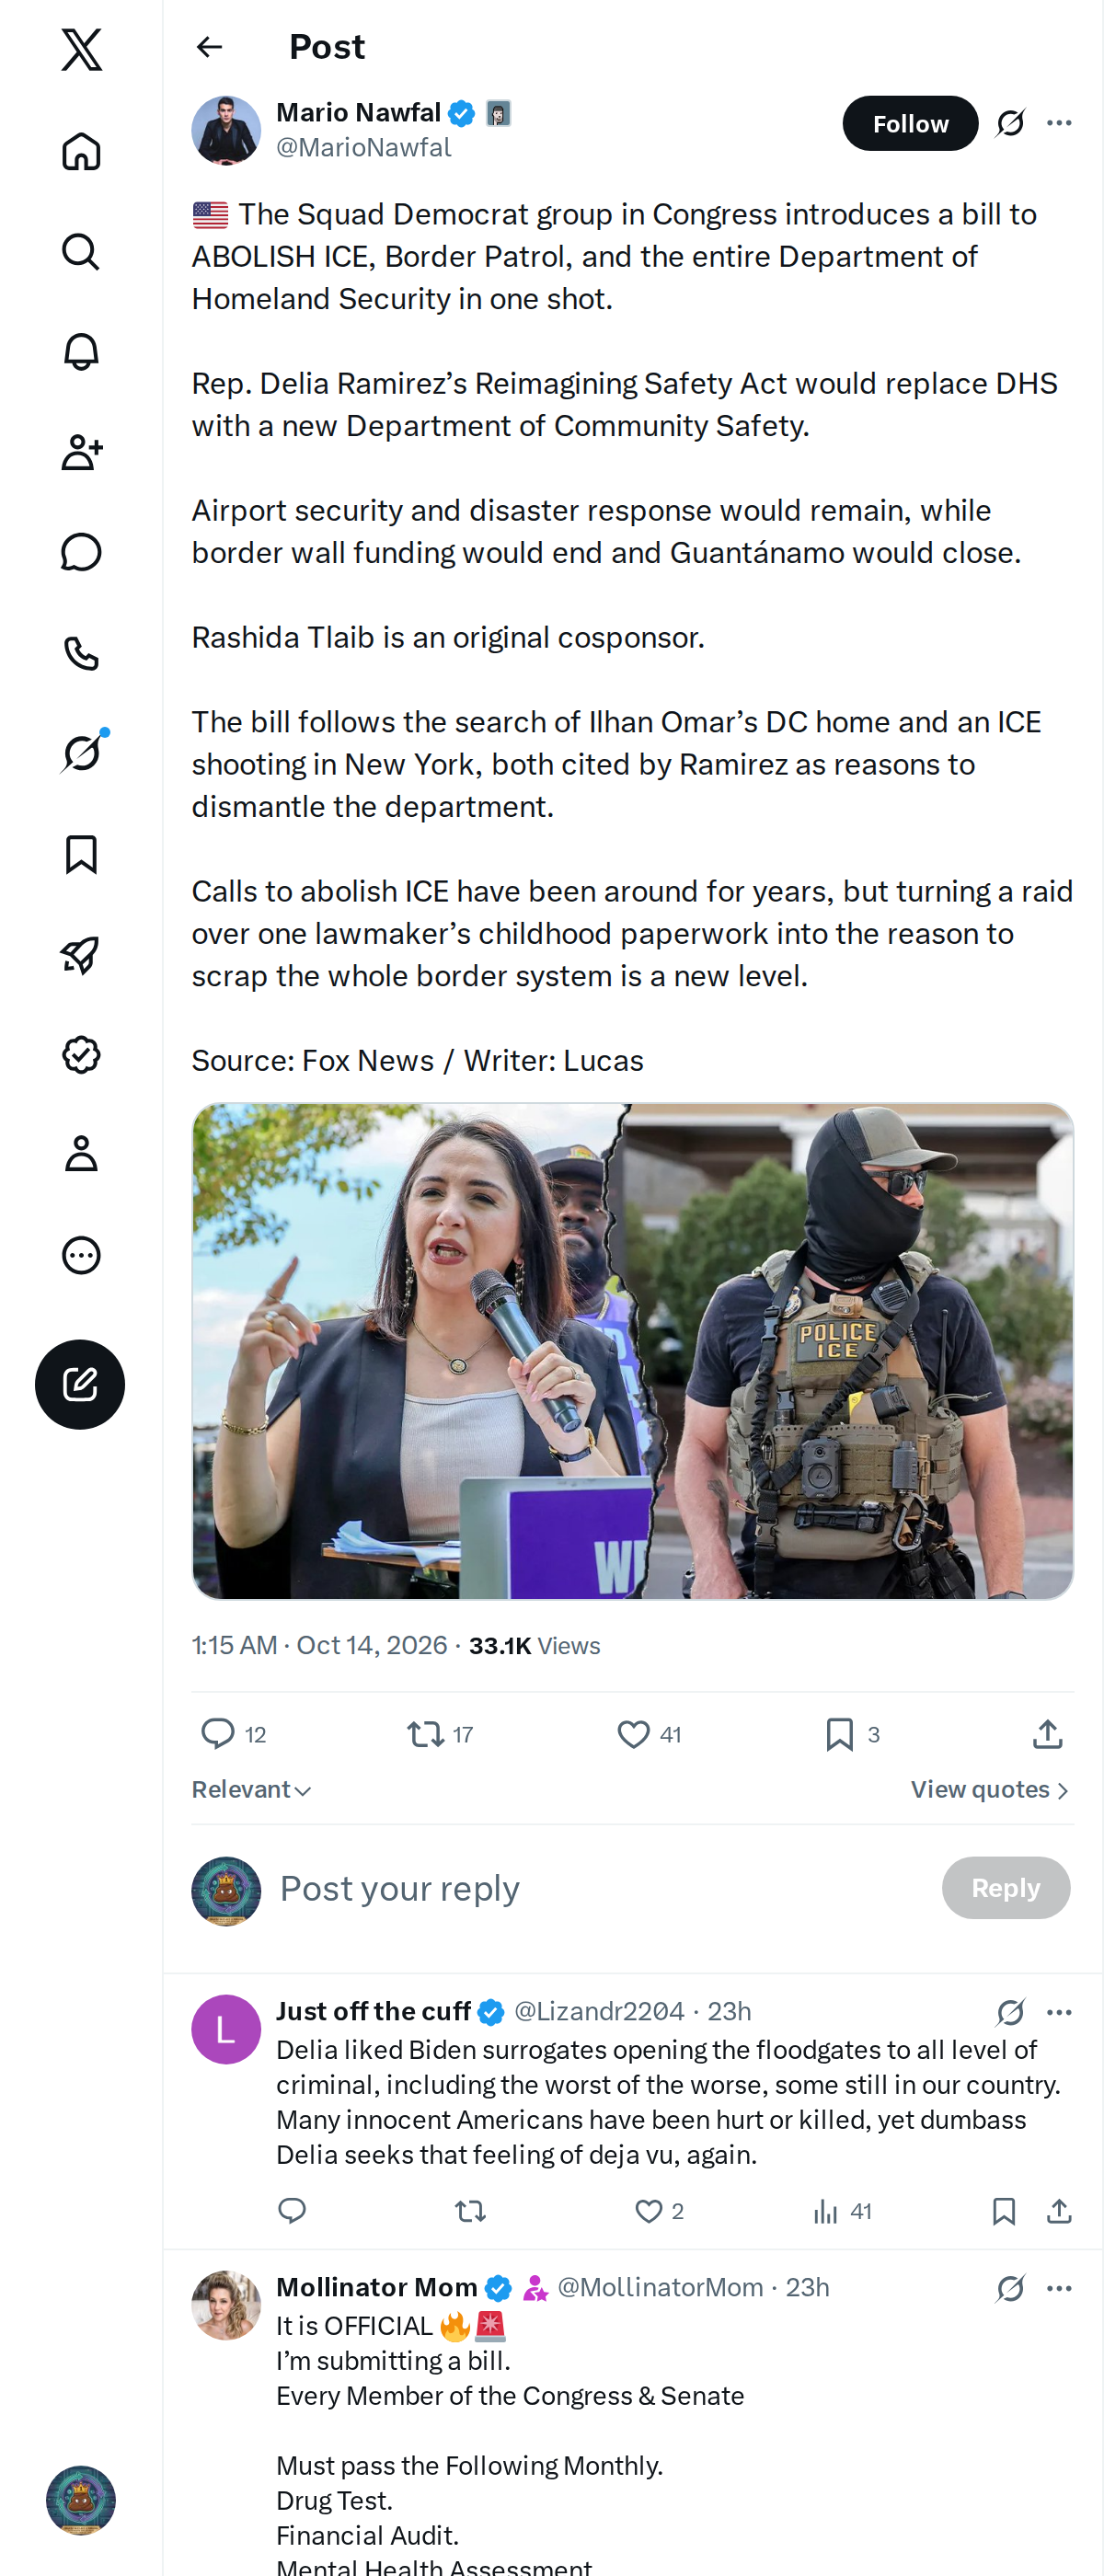This screenshot has width=1104, height=2576.
Task: Click the Post your reply field
Action: tap(600, 1888)
